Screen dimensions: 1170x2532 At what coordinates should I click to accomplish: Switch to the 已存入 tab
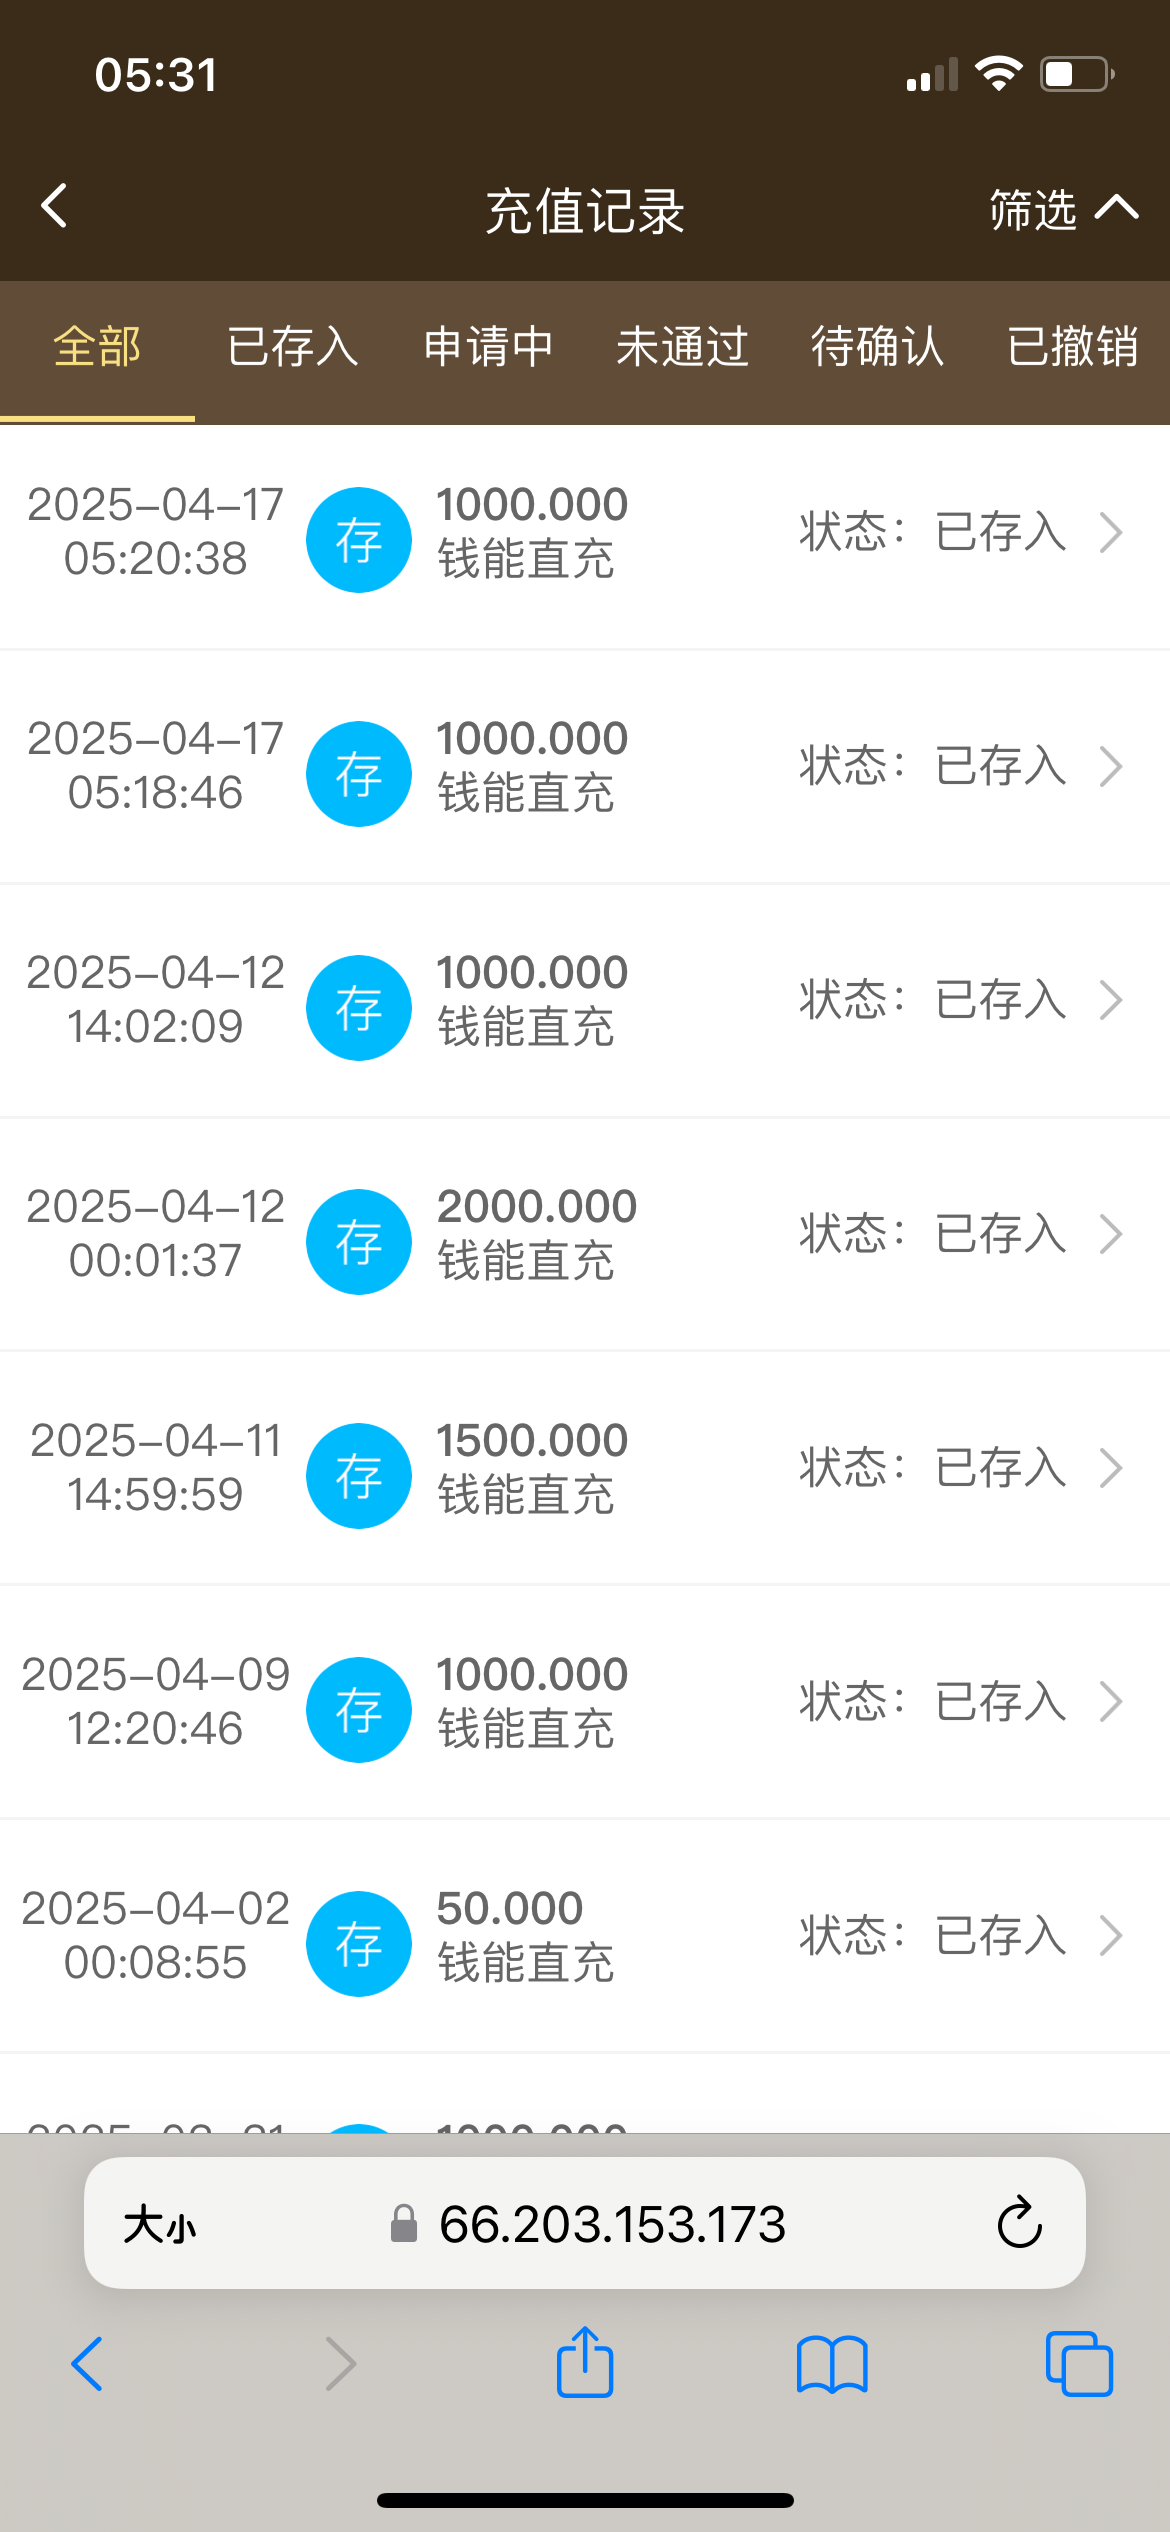[x=292, y=347]
